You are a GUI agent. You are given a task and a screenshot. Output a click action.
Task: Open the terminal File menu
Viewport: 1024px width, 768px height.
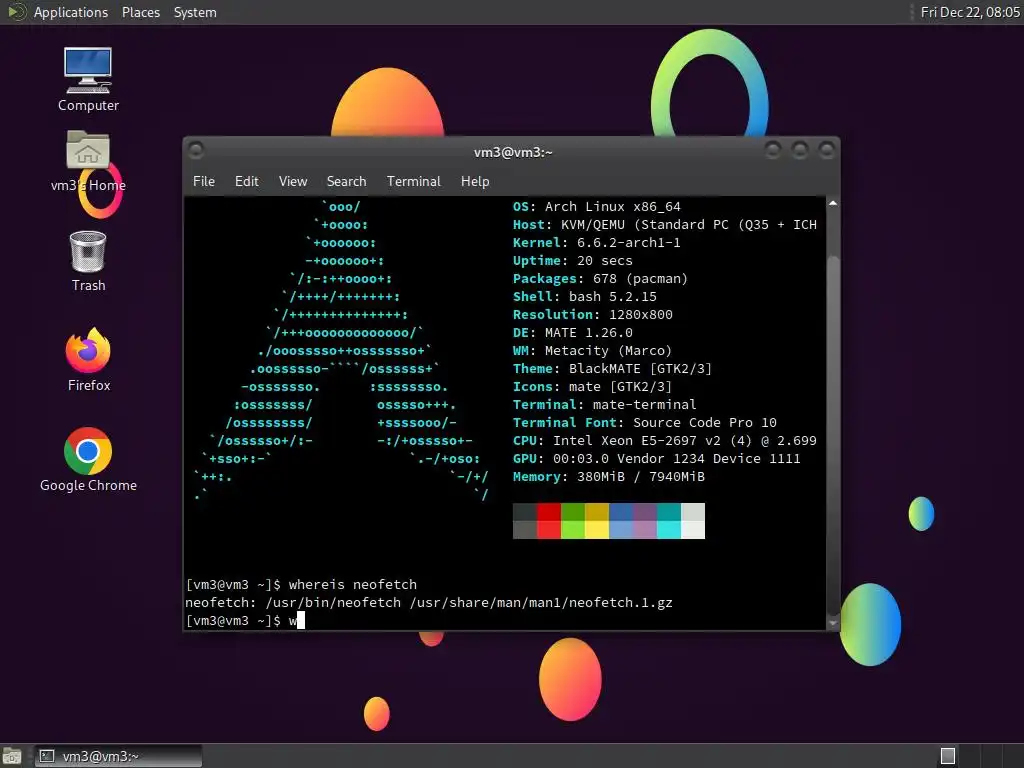coord(204,181)
